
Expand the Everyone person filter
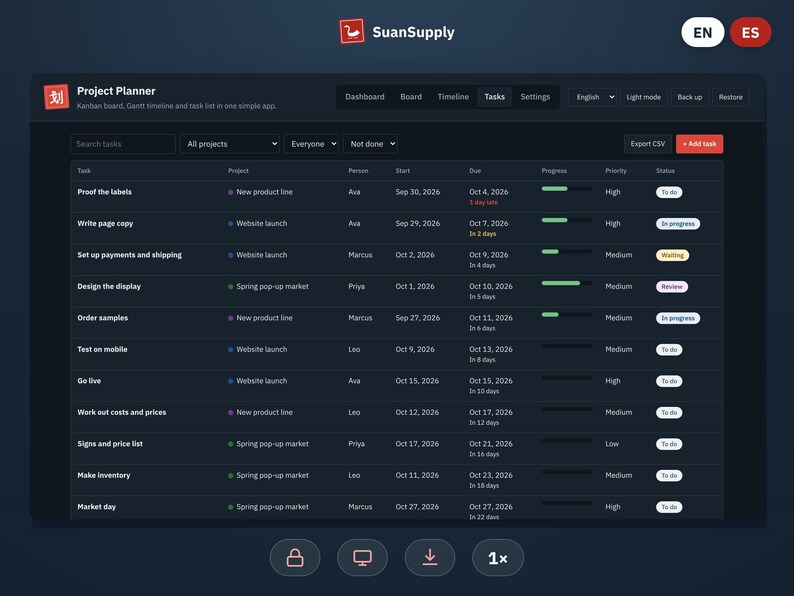point(311,144)
